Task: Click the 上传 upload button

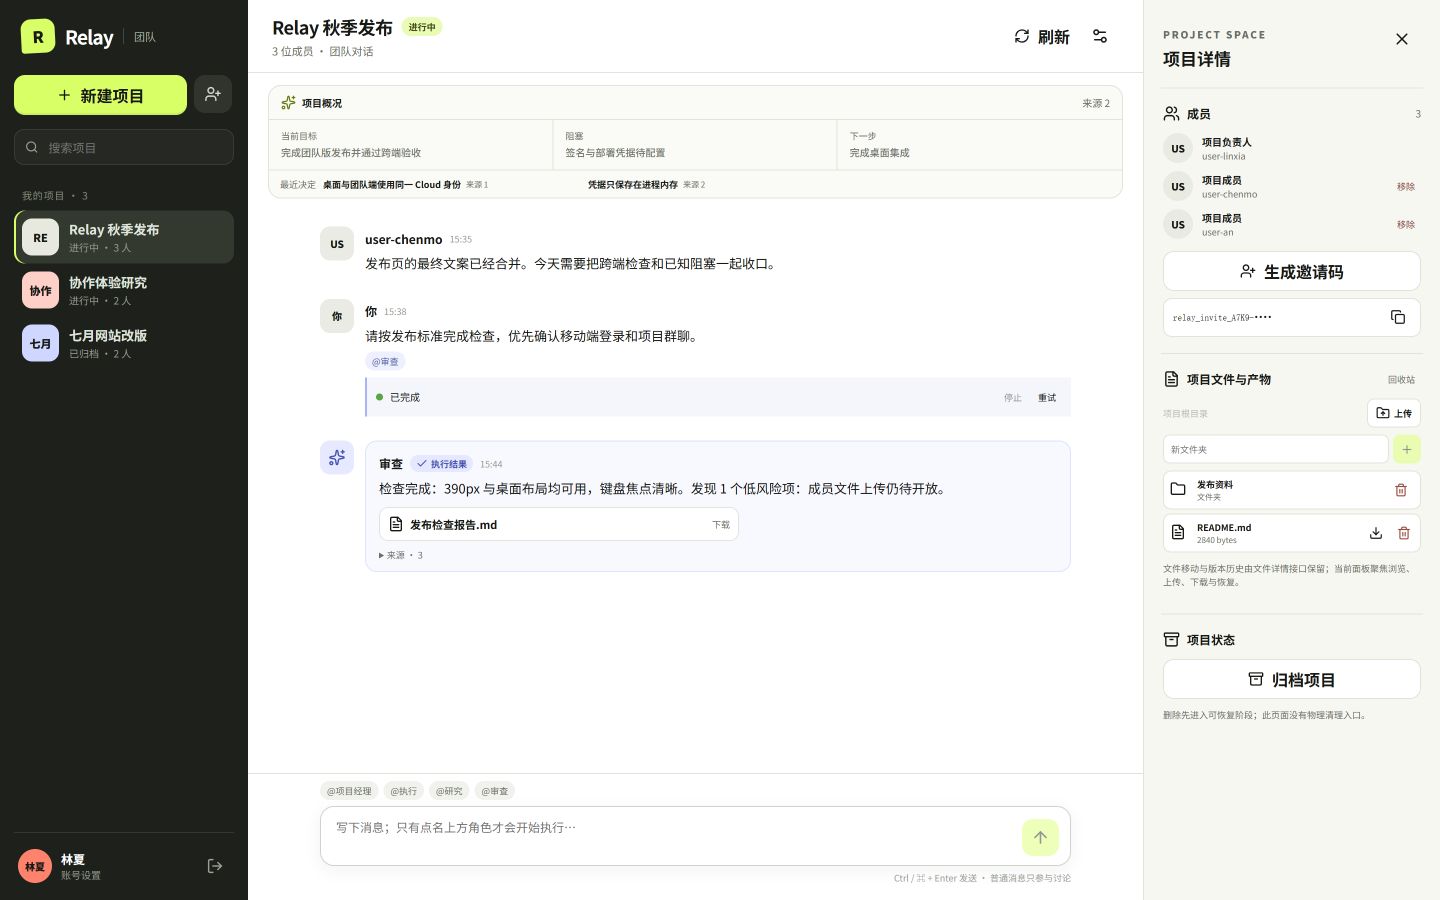Action: click(1394, 413)
